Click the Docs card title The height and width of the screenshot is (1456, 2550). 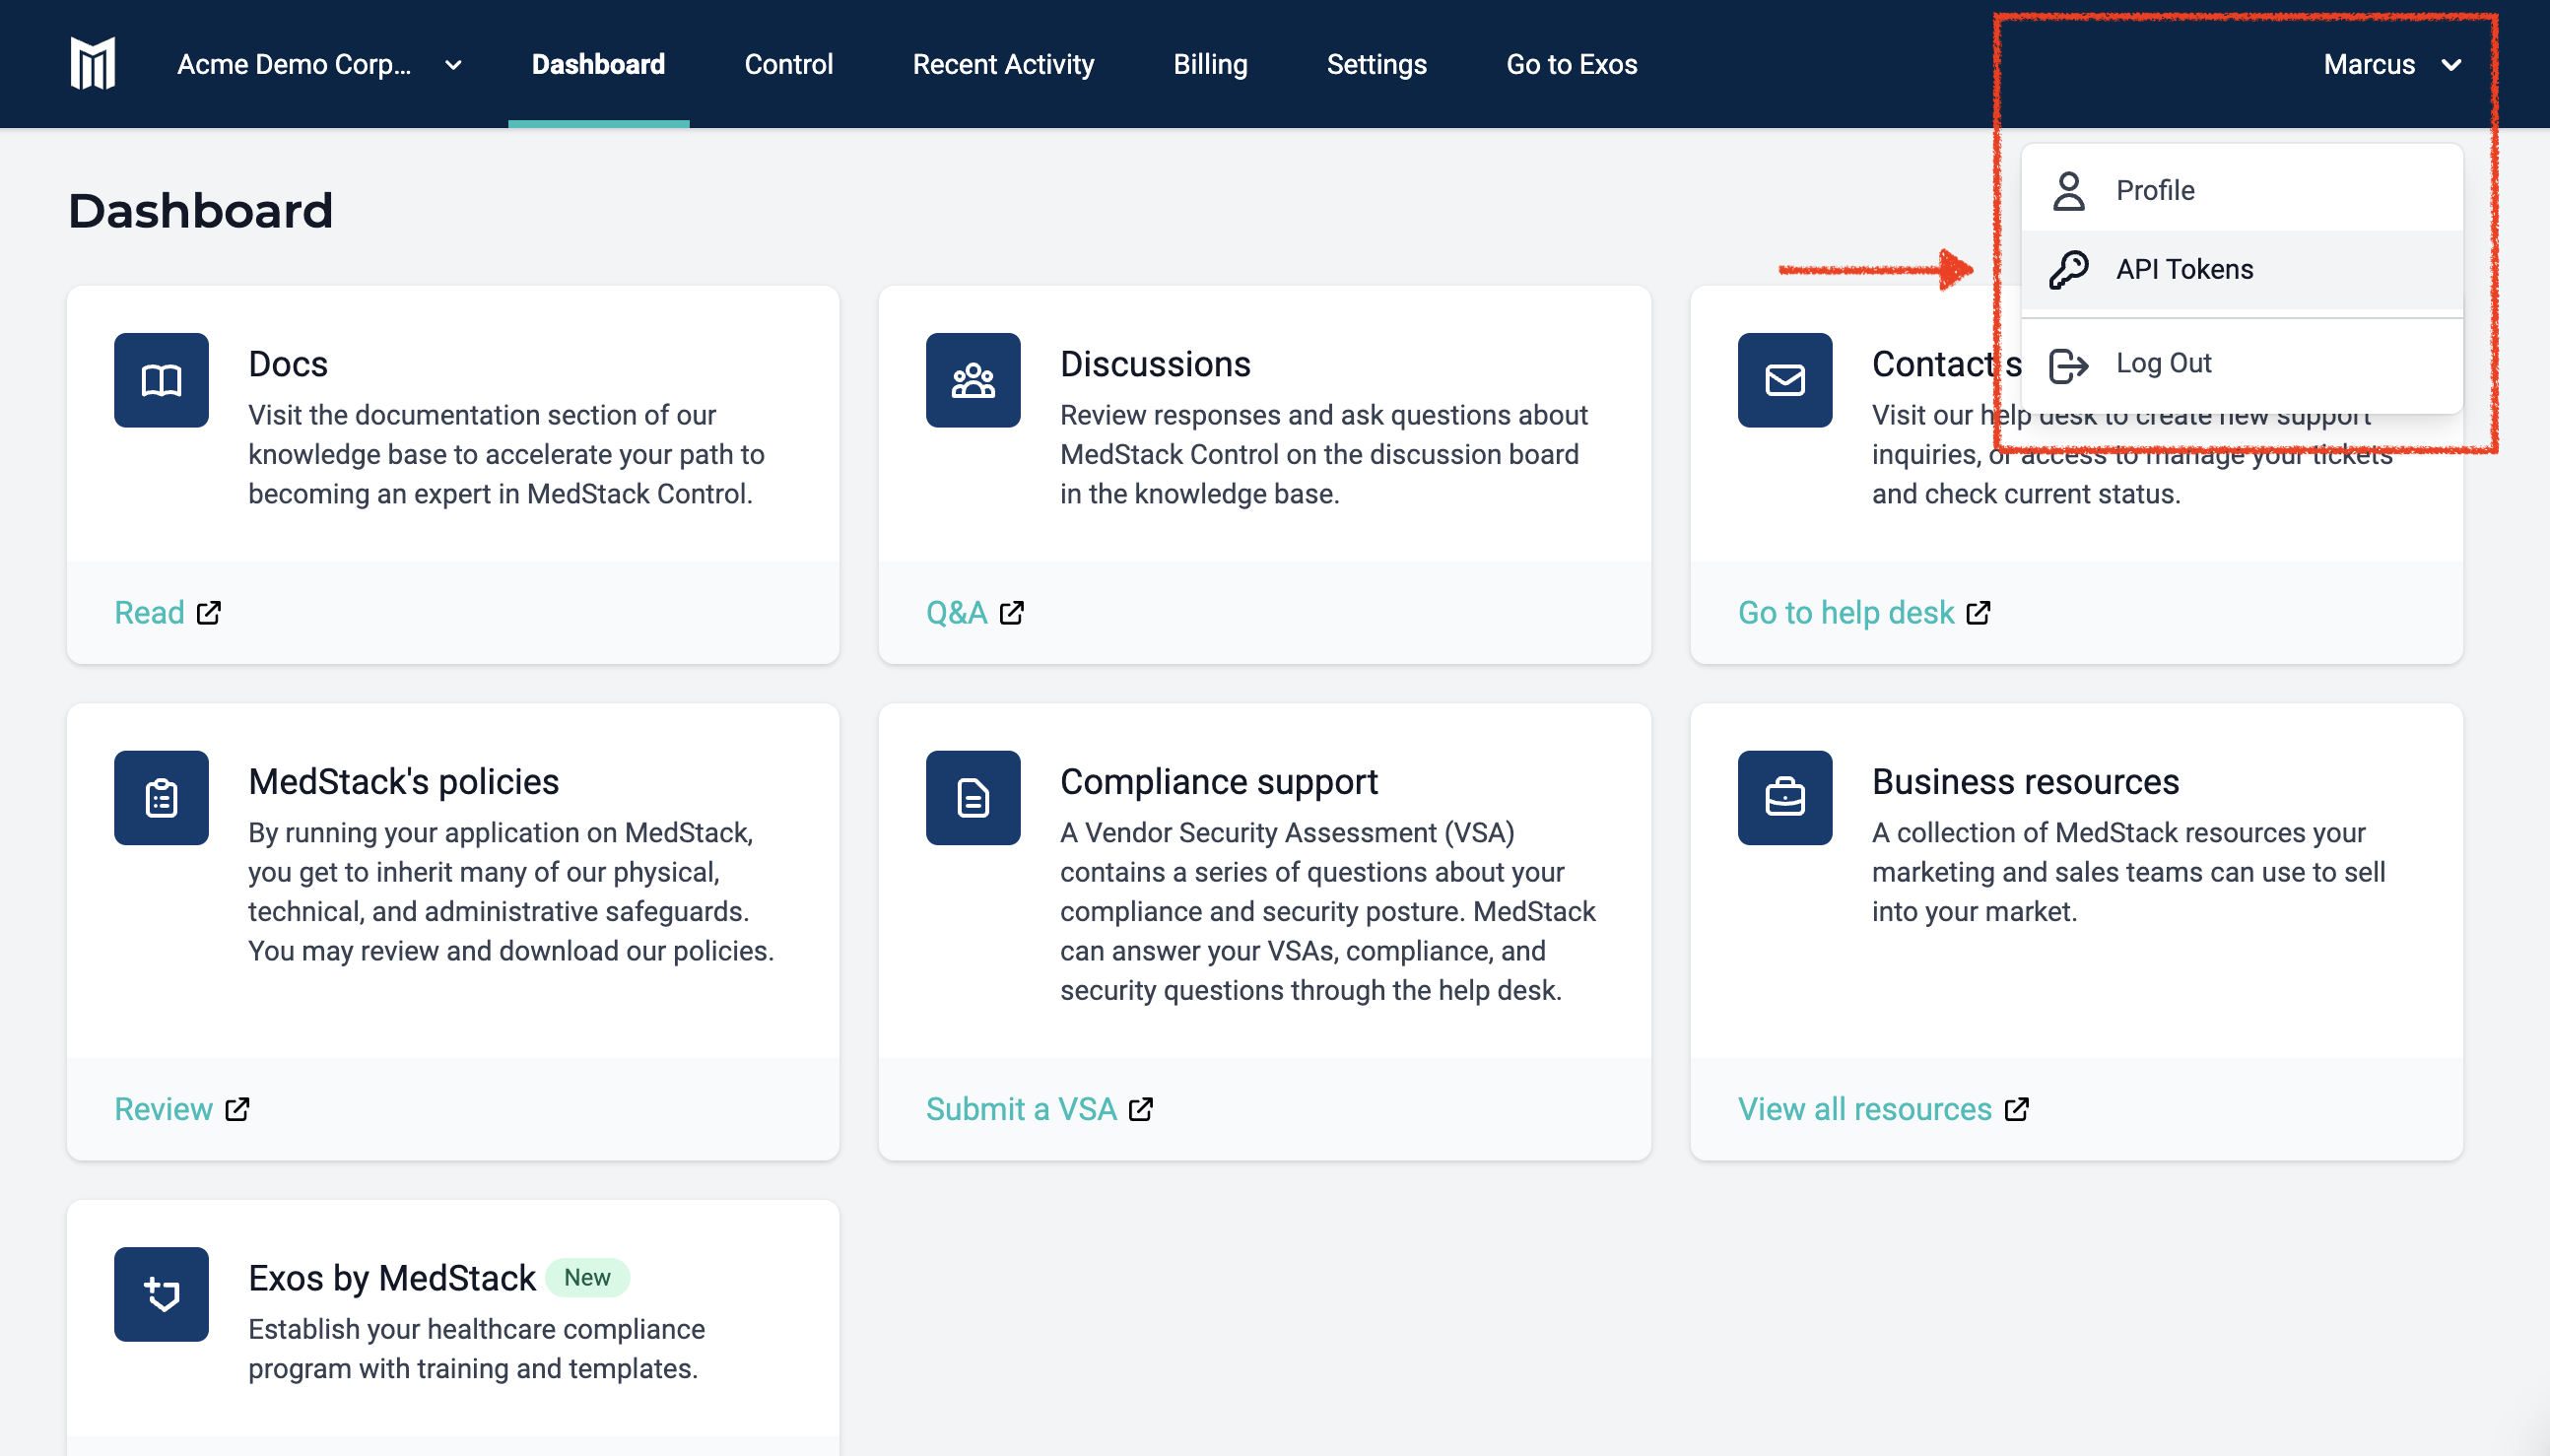[x=288, y=364]
